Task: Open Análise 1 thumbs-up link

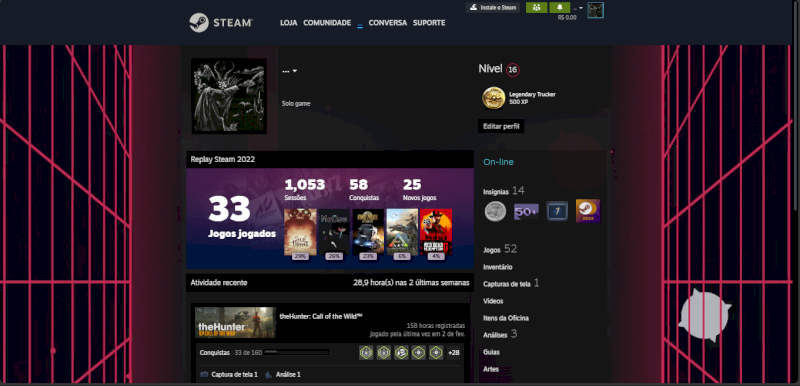Action: pos(283,374)
